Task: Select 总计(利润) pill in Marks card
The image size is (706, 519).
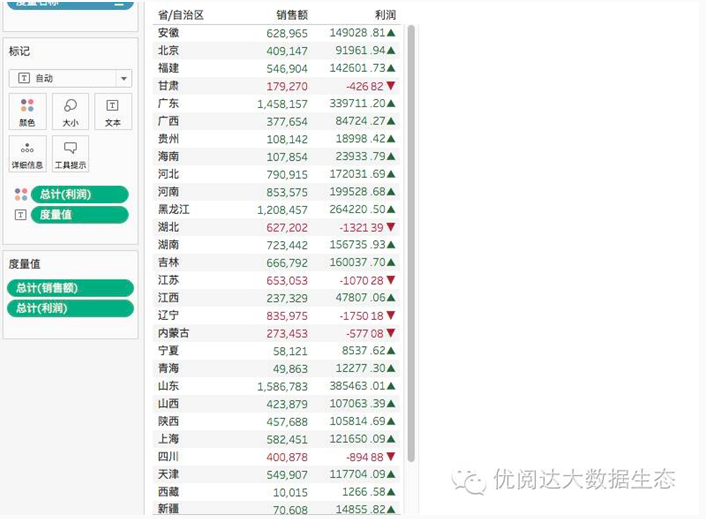Action: point(80,194)
